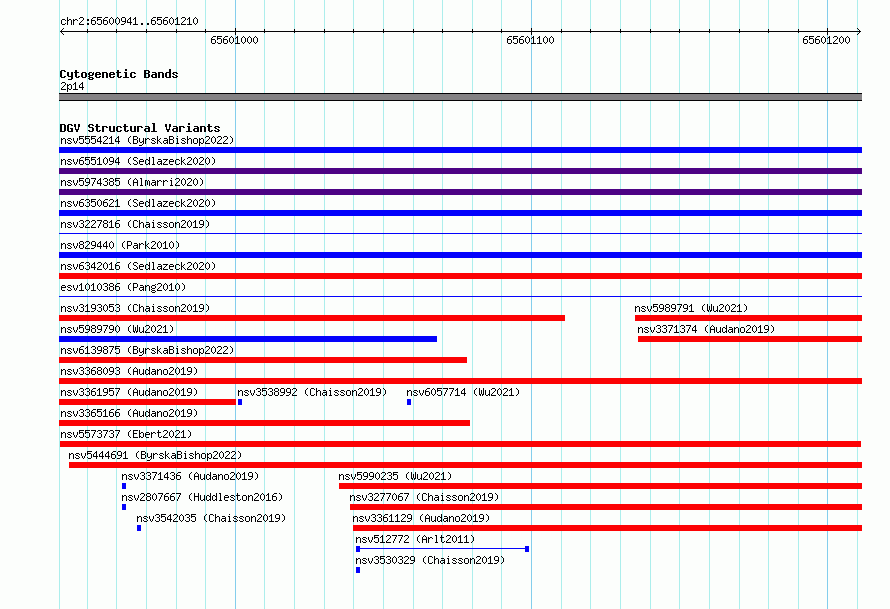The width and height of the screenshot is (890, 609).
Task: Click the 65601100 ruler tick label
Action: click(530, 40)
